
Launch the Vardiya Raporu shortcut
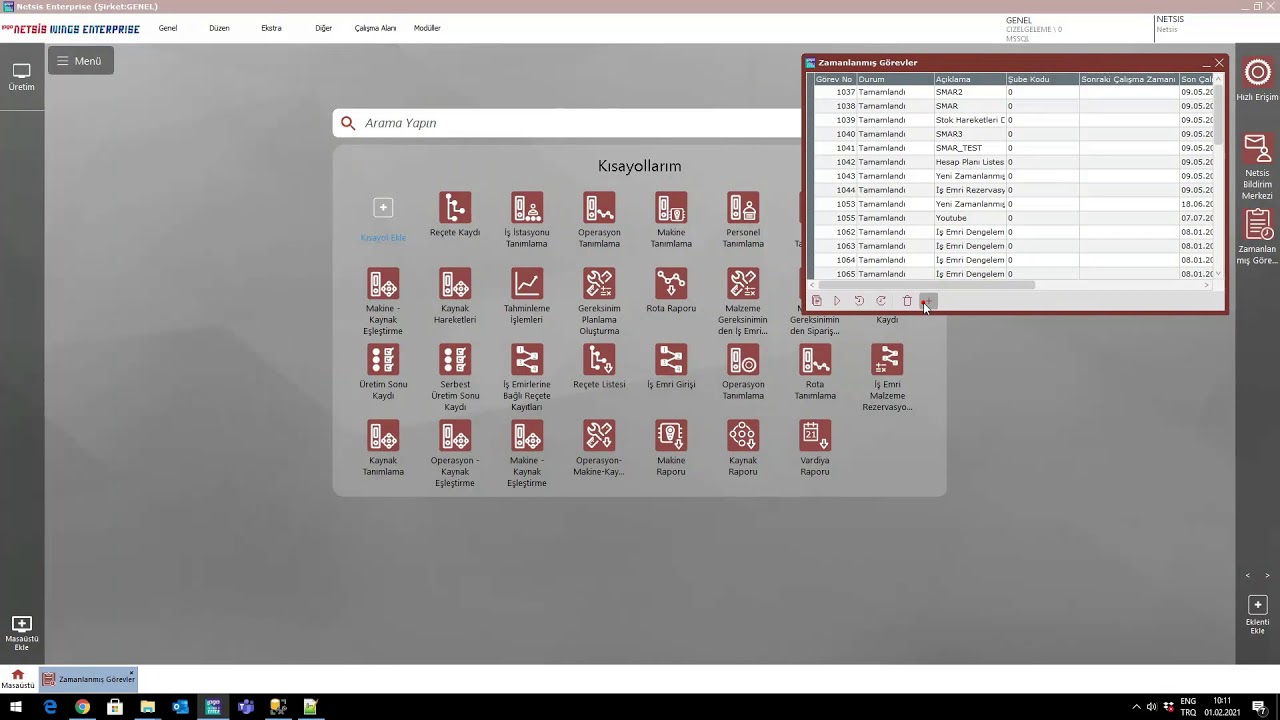(815, 447)
